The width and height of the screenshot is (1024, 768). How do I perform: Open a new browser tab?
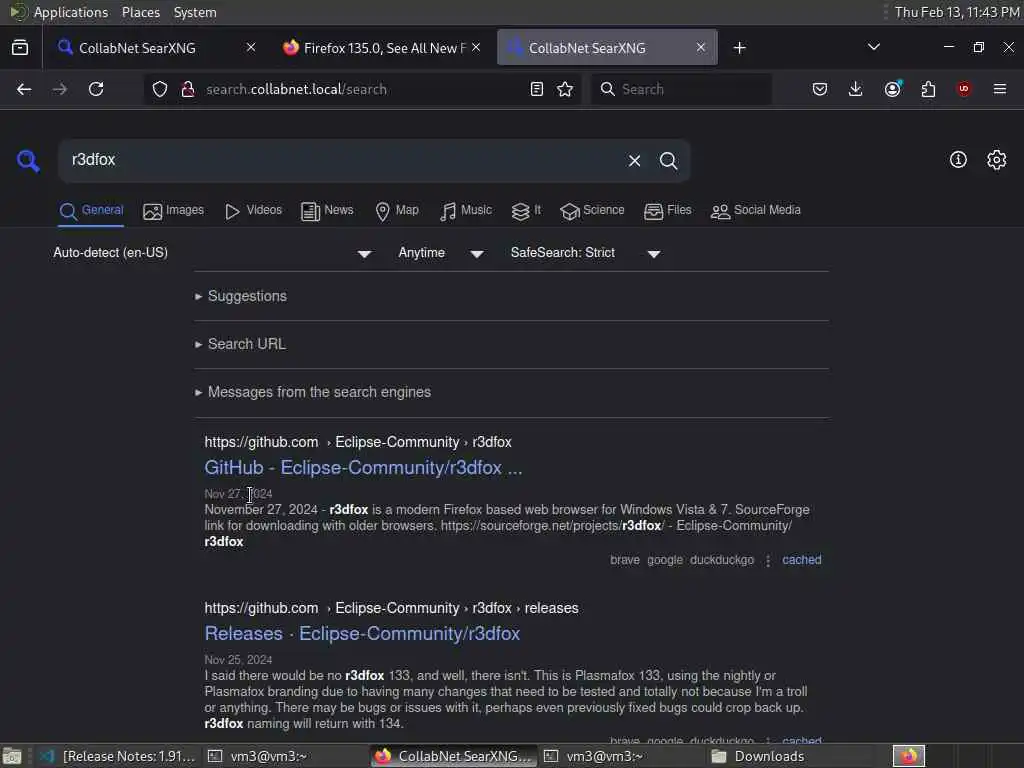(739, 48)
